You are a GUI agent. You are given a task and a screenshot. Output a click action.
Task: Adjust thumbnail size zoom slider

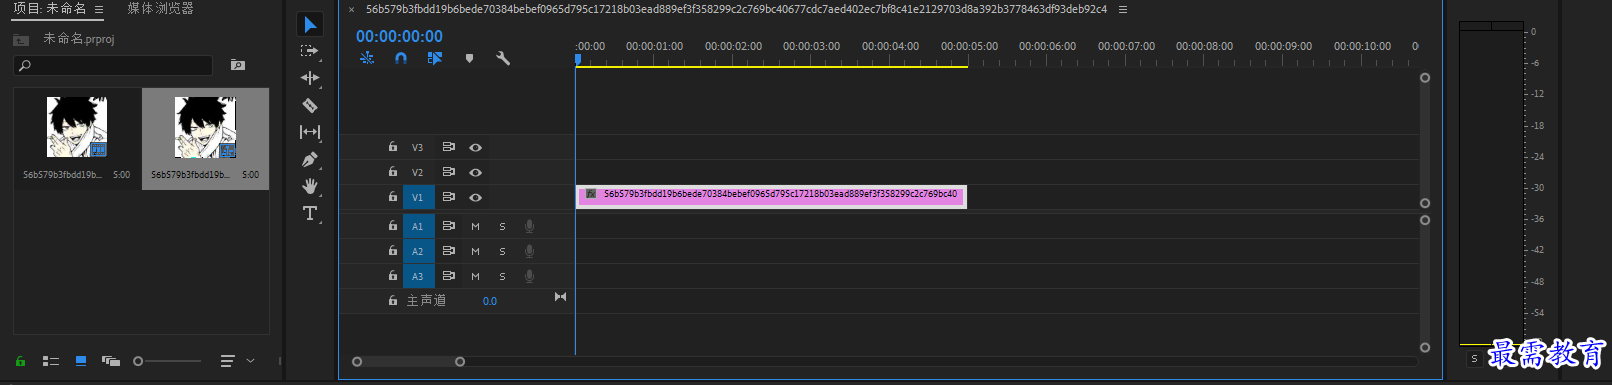[x=167, y=361]
